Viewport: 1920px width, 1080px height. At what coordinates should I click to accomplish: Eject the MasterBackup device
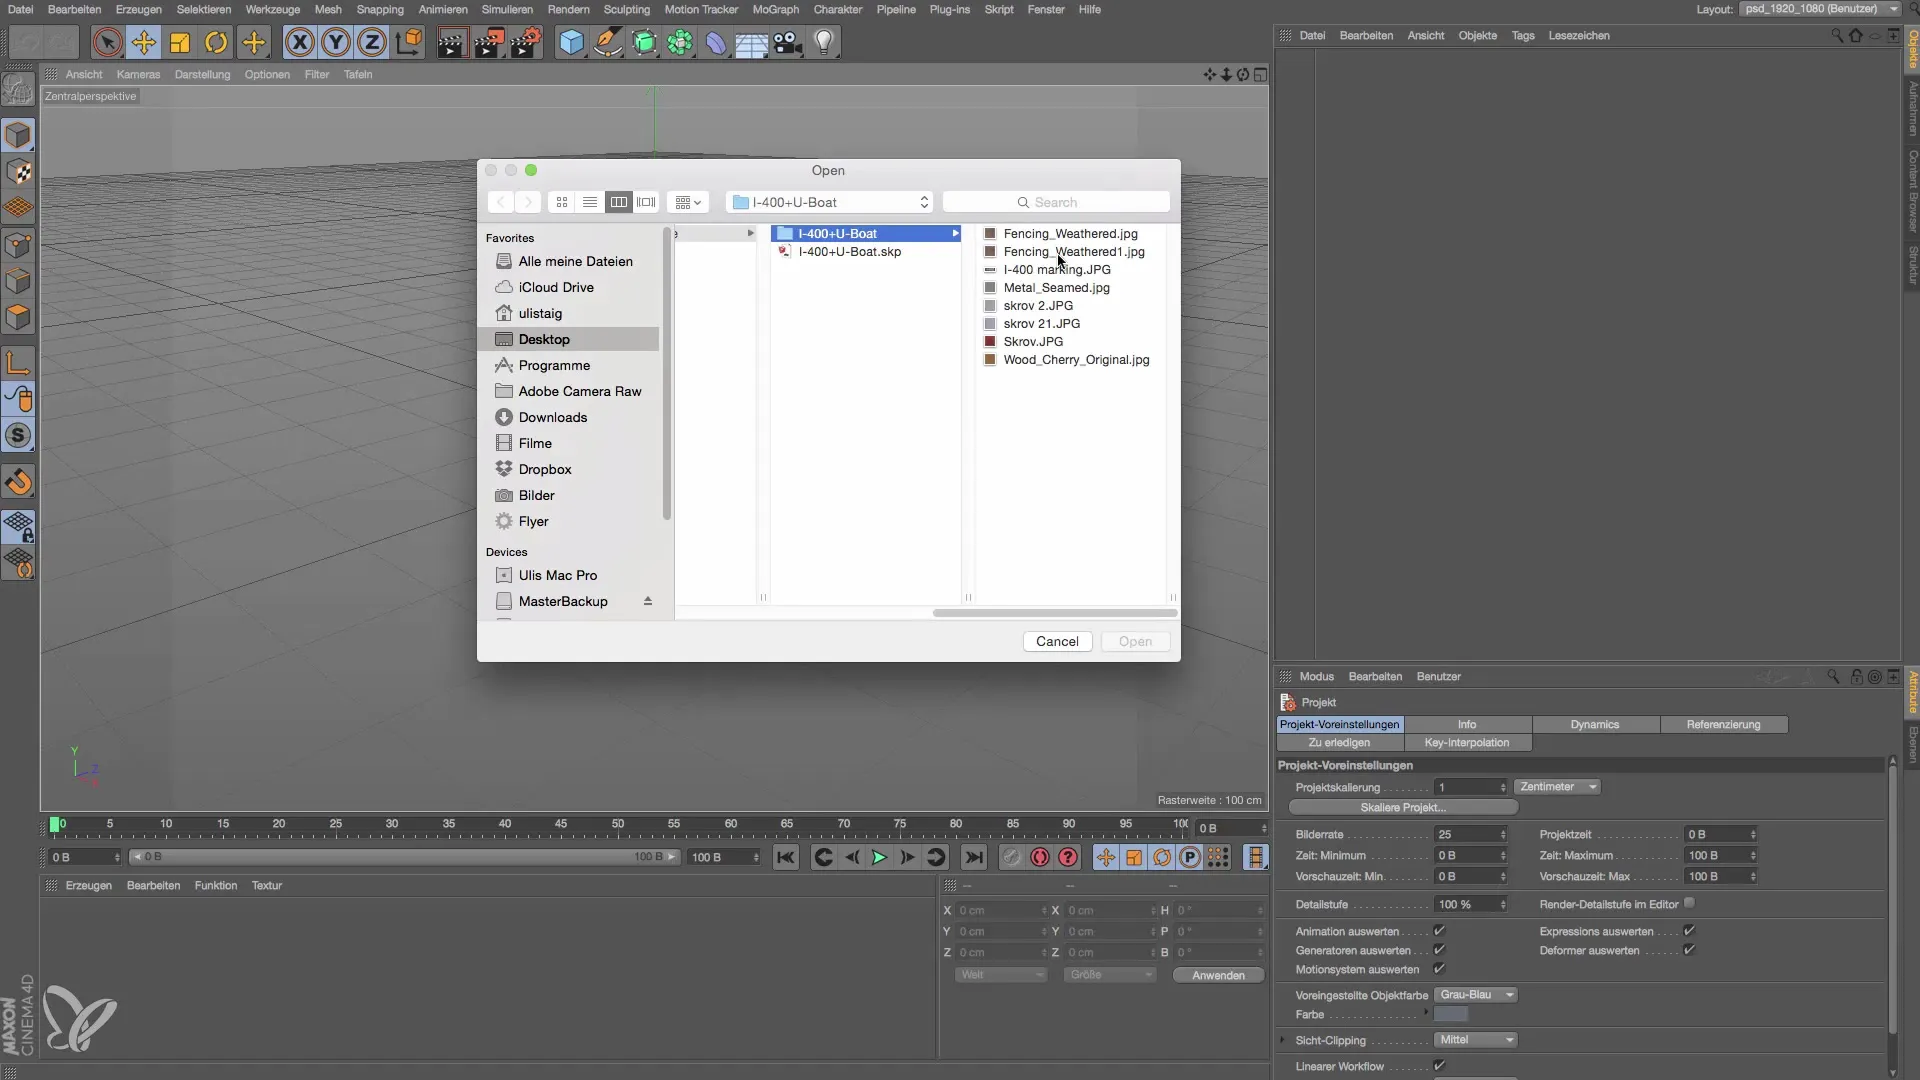pos(648,601)
